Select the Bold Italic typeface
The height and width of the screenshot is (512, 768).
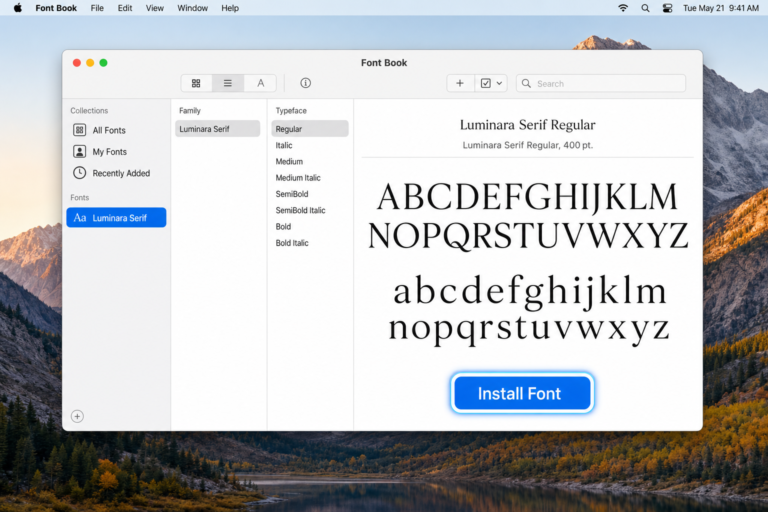tap(292, 243)
